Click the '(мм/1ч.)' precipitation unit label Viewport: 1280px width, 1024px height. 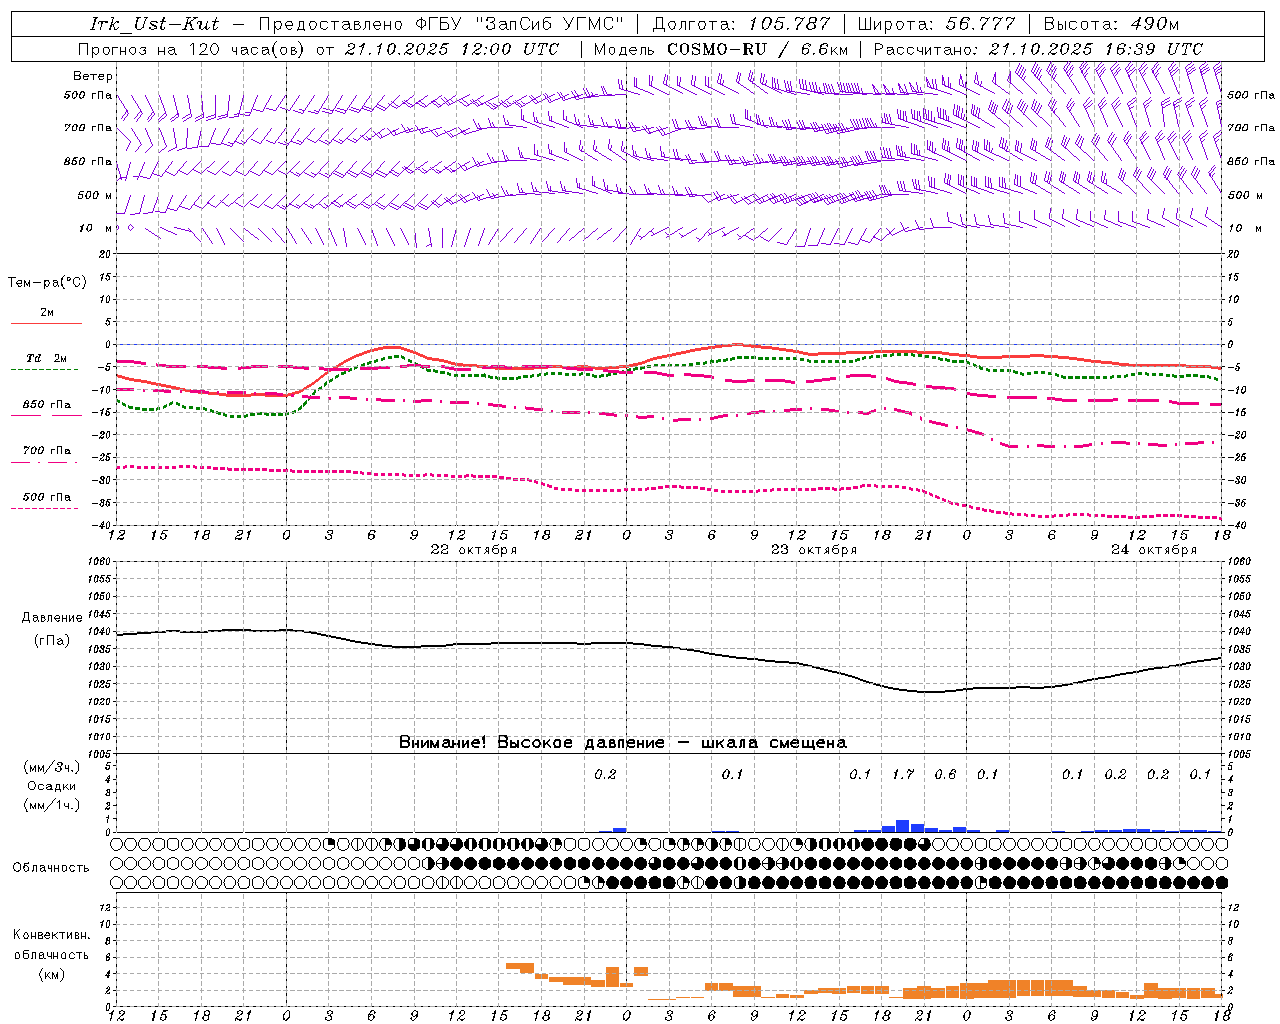52,805
